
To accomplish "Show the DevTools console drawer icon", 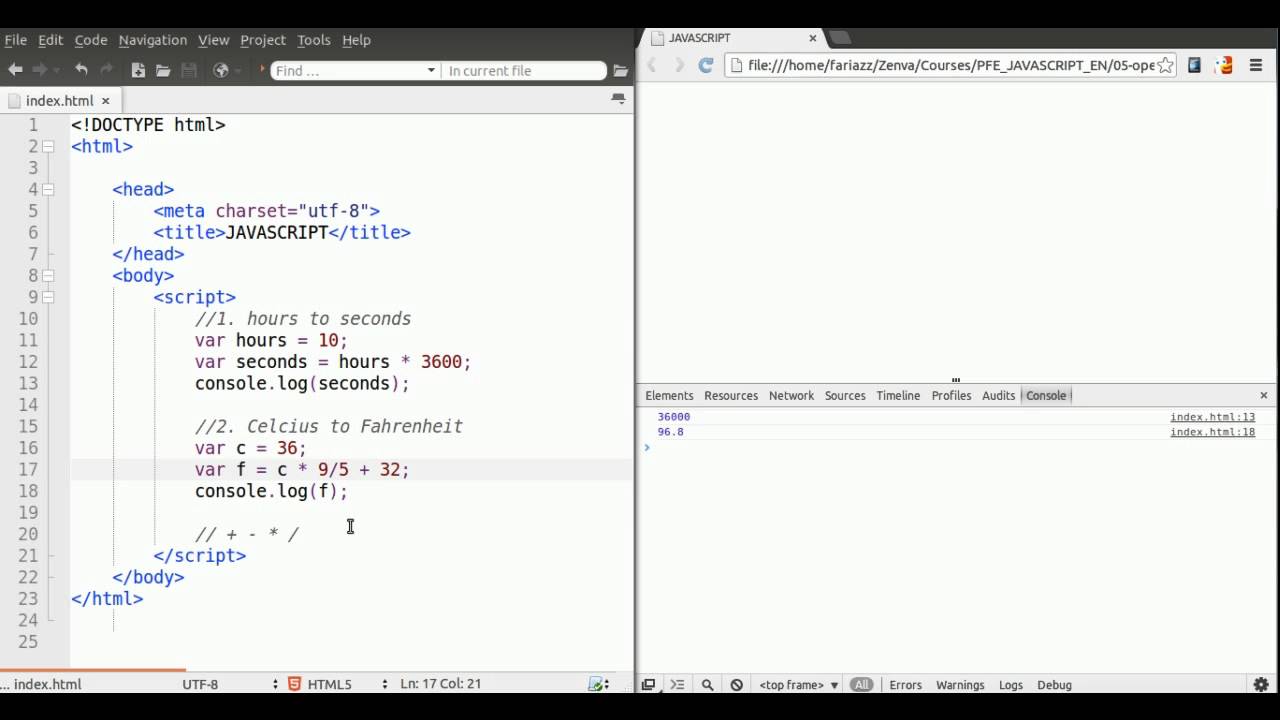I will coord(677,685).
